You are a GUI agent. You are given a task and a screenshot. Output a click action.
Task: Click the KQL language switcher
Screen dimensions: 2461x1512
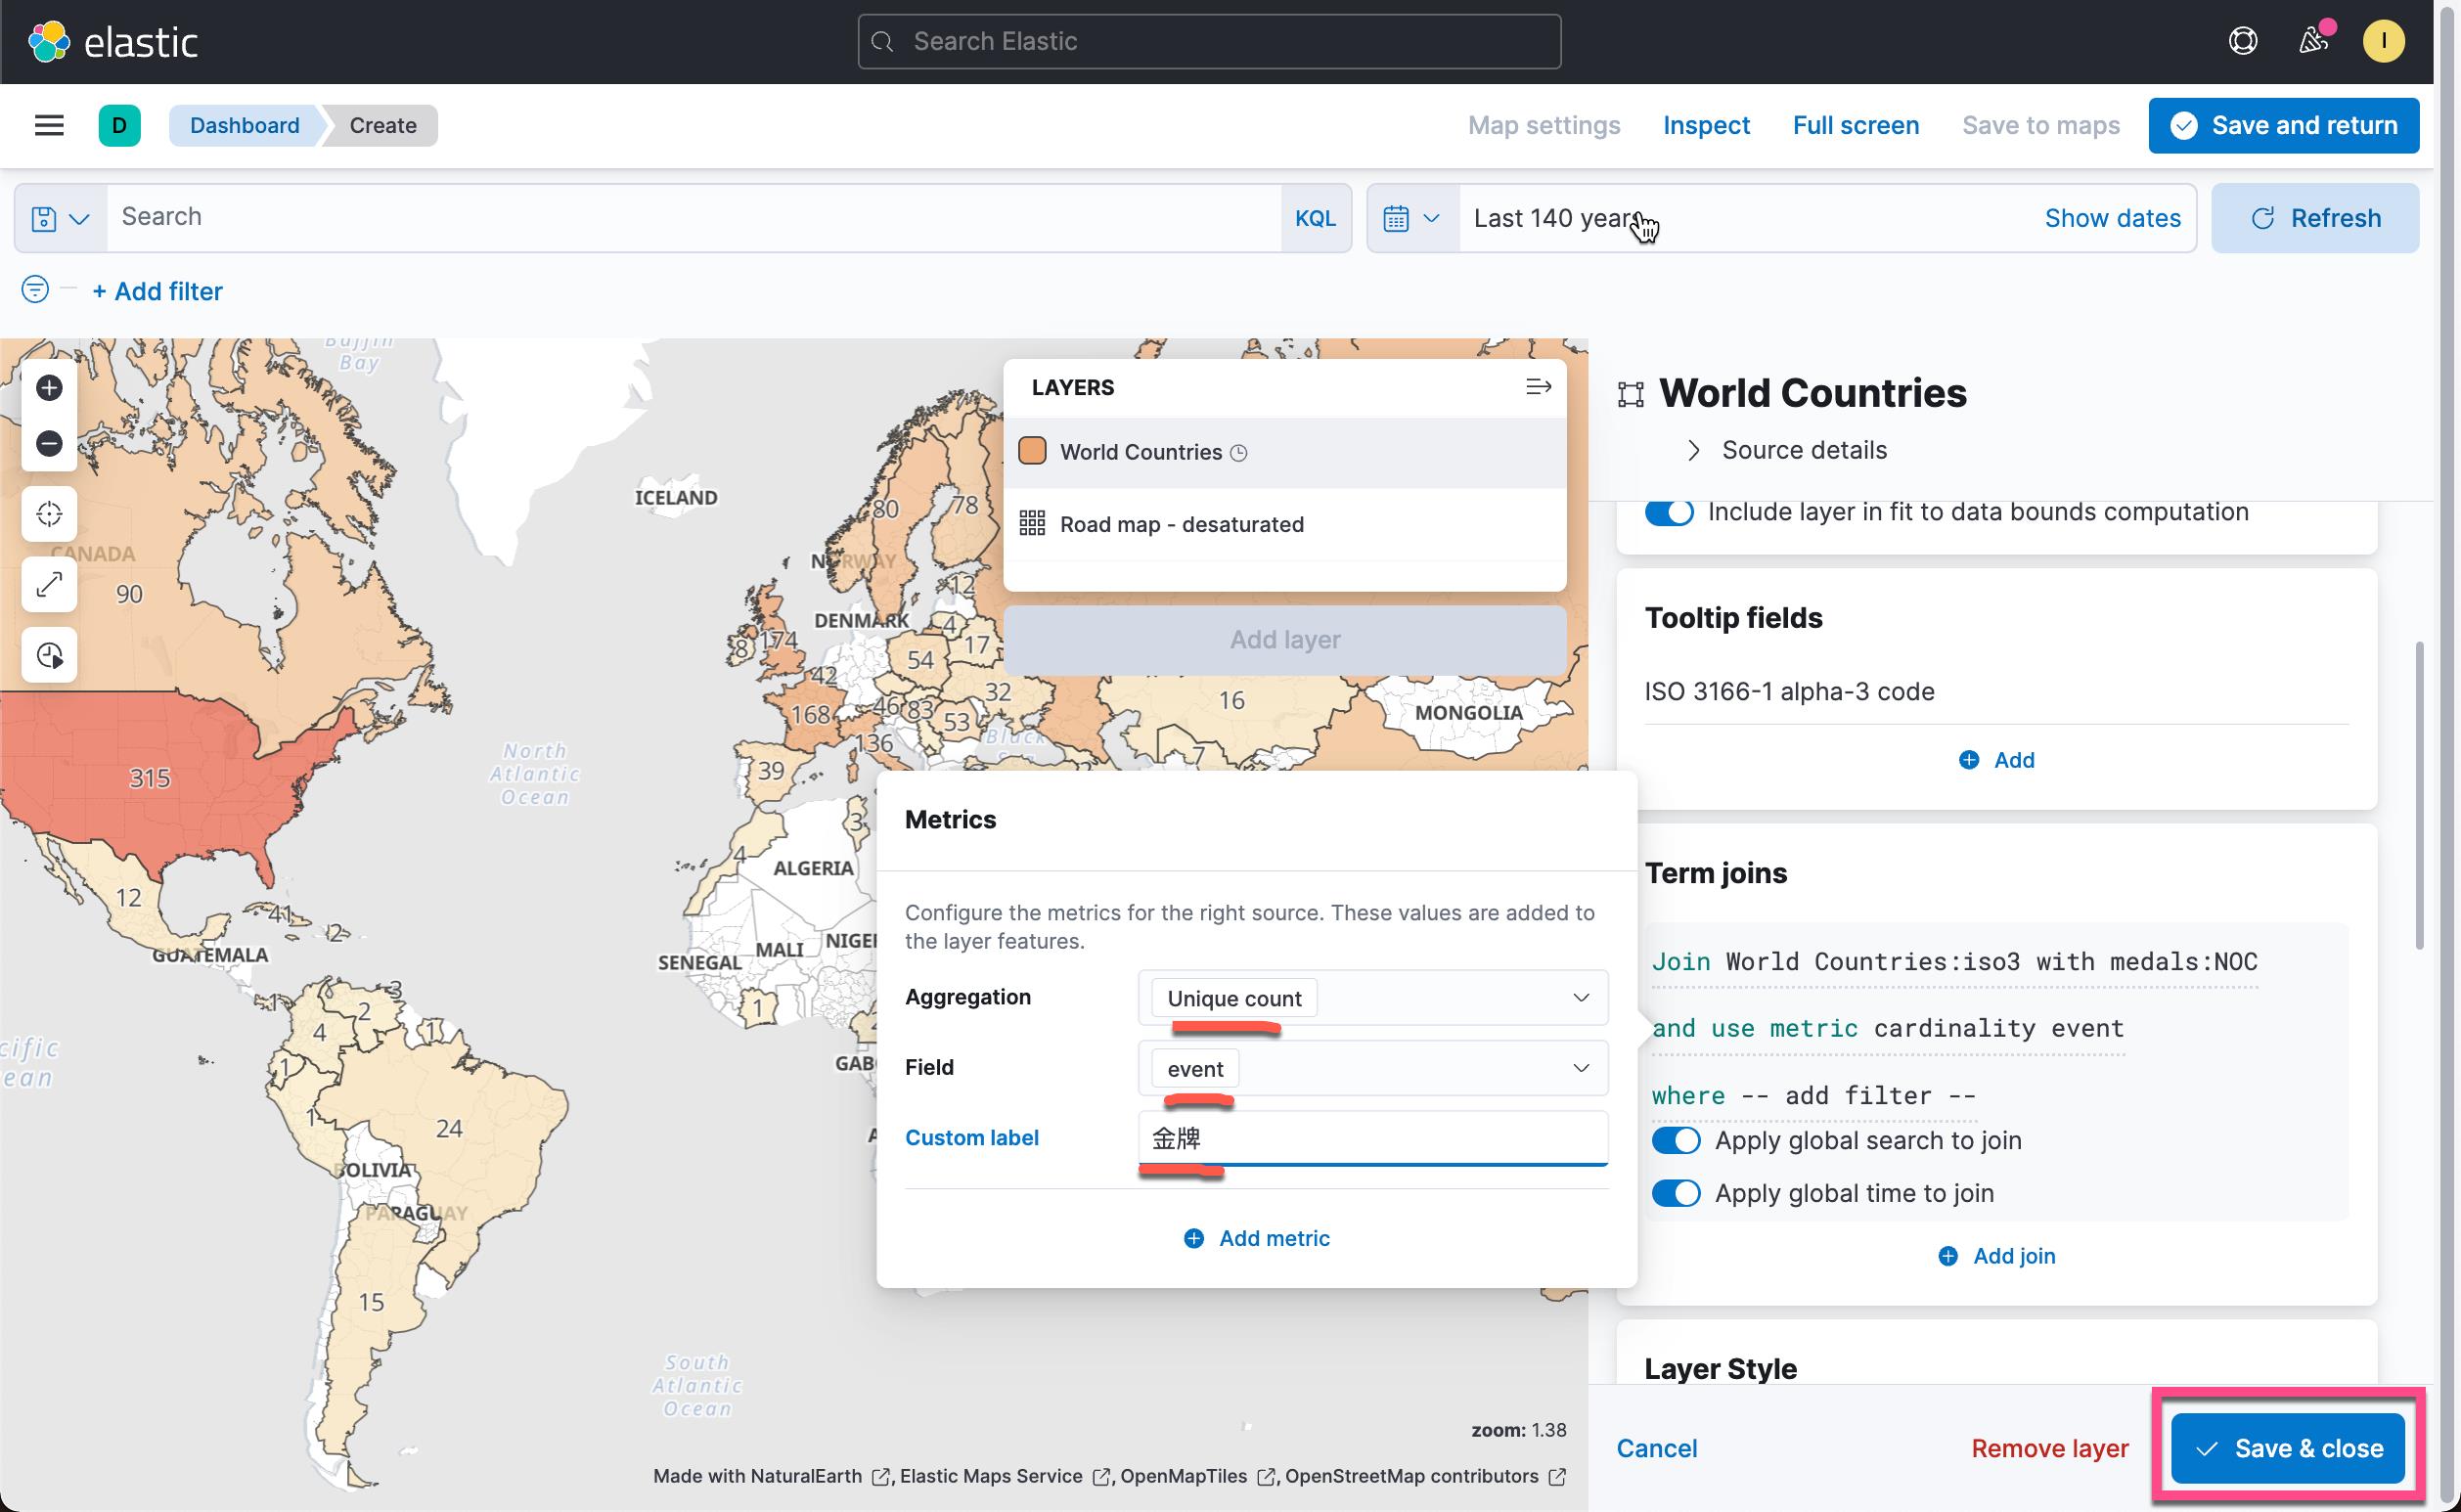[x=1315, y=218]
